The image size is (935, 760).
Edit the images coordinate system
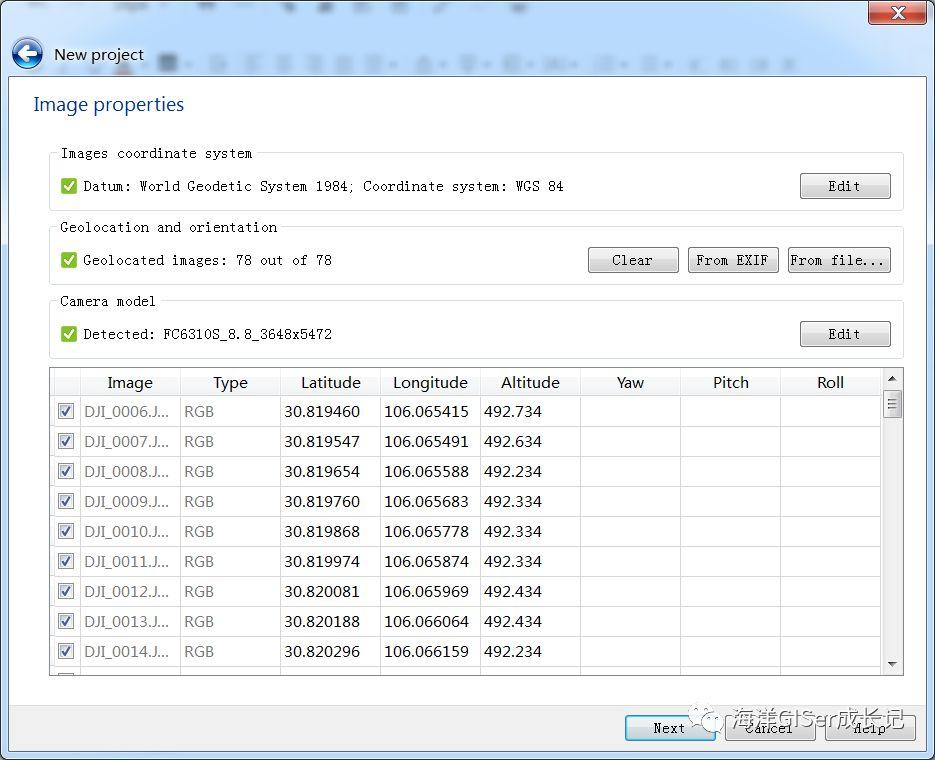[845, 186]
